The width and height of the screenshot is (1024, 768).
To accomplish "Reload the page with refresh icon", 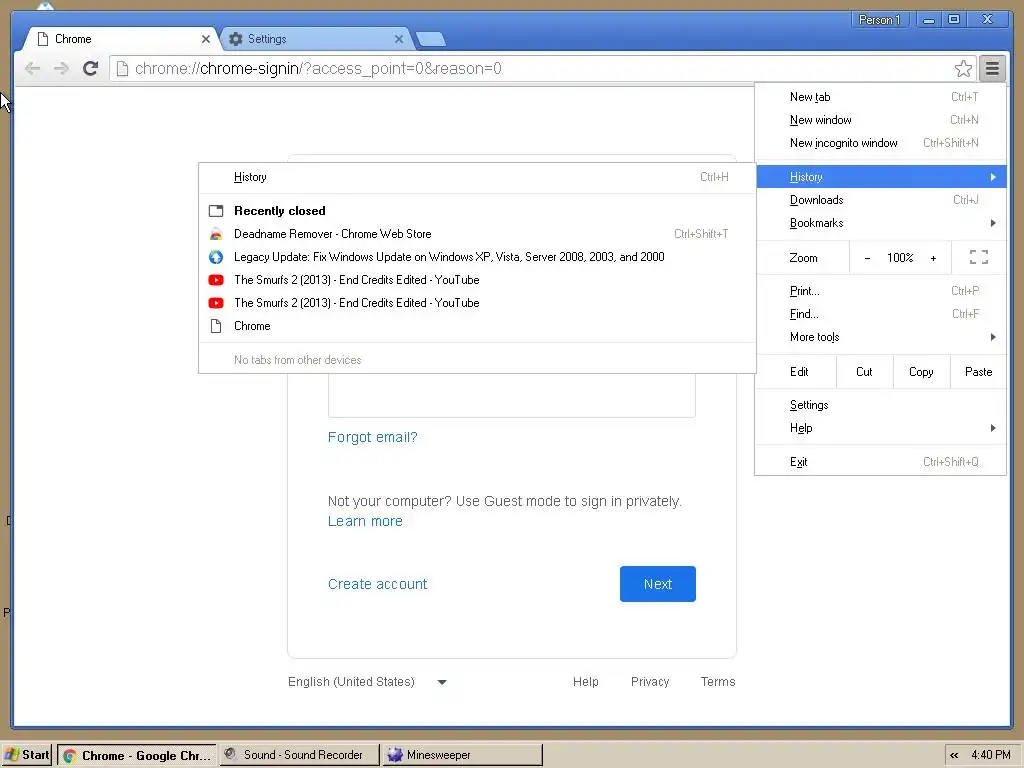I will 91,69.
